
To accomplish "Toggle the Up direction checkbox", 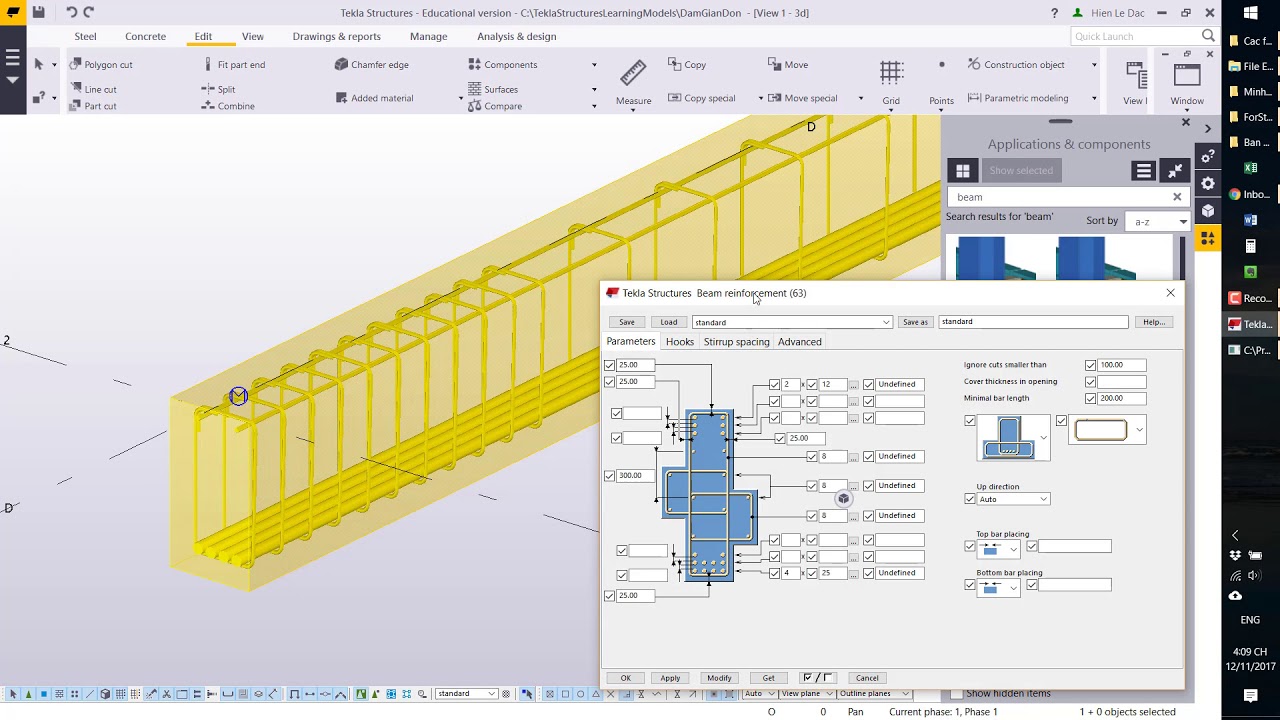I will point(969,499).
